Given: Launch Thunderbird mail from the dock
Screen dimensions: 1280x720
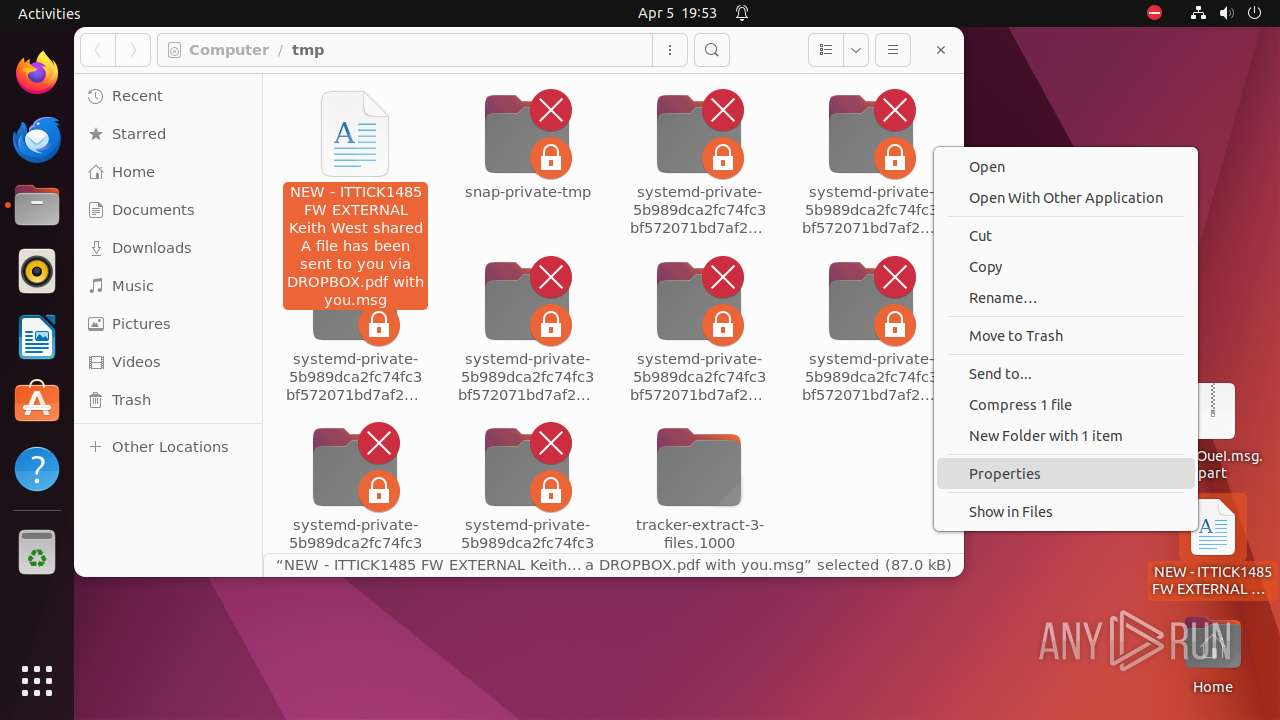Looking at the screenshot, I should coord(37,139).
